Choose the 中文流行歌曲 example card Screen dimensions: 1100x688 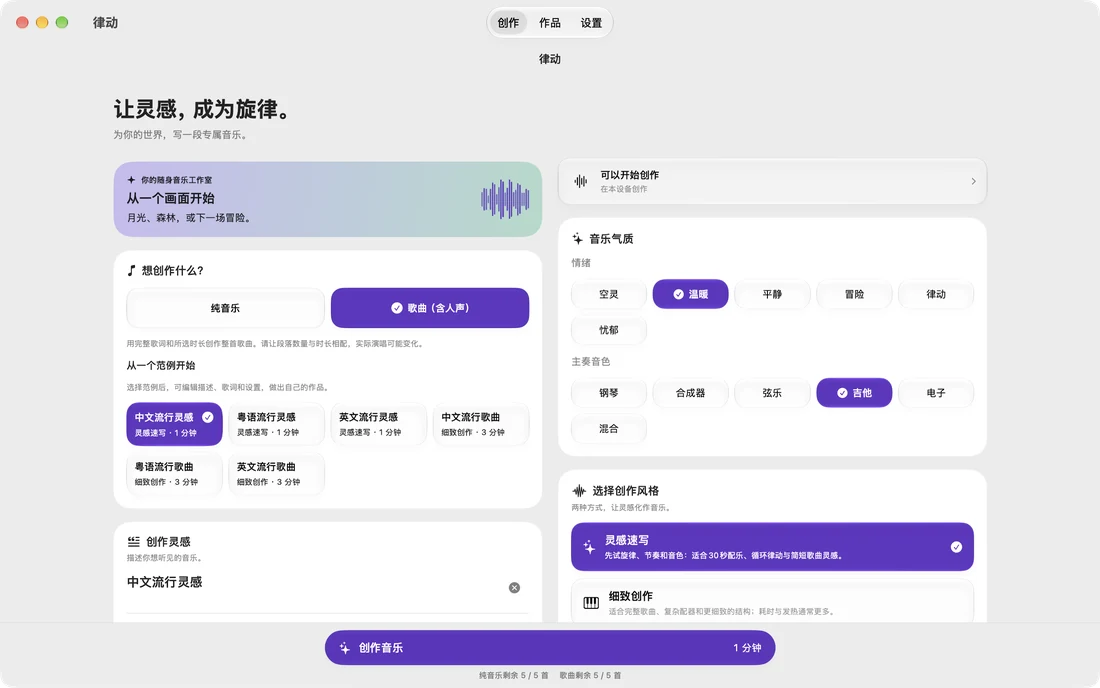481,424
